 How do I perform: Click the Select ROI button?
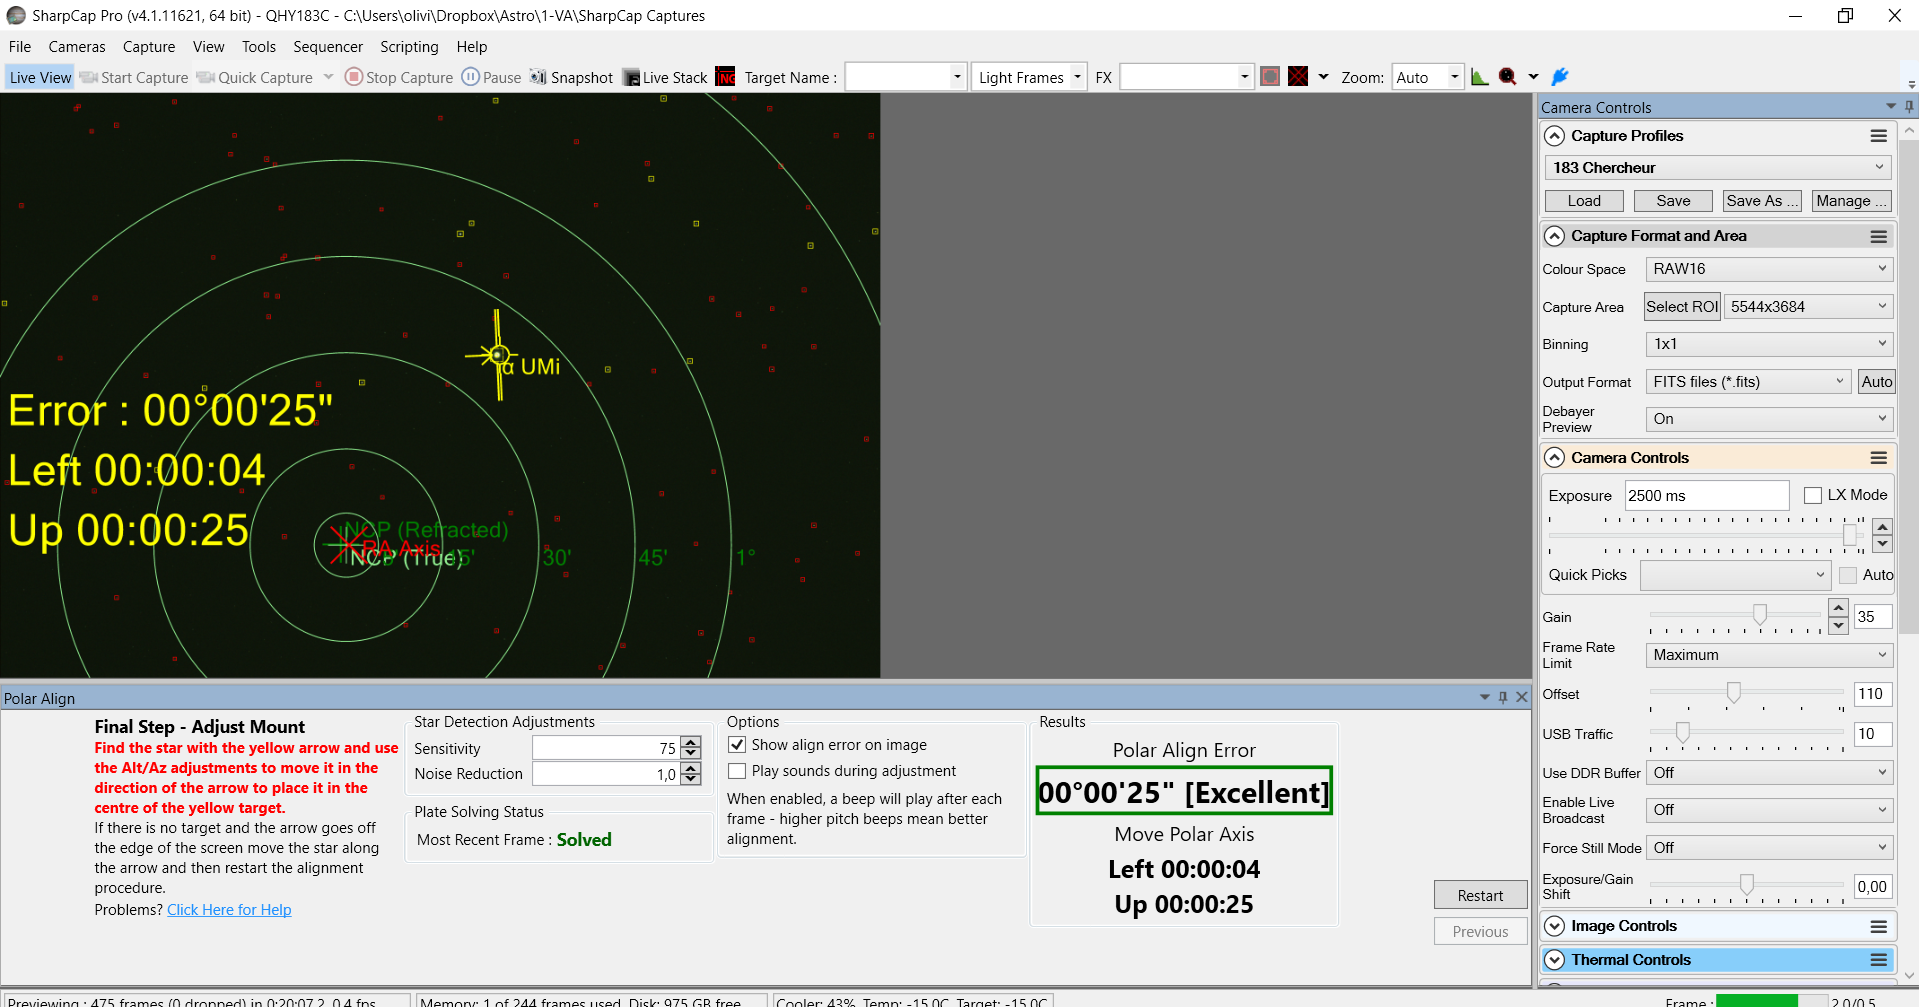tap(1682, 307)
